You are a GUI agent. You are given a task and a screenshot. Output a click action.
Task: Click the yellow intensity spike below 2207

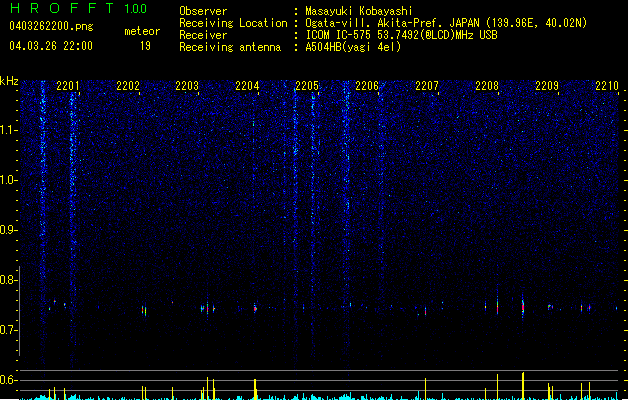click(x=426, y=389)
